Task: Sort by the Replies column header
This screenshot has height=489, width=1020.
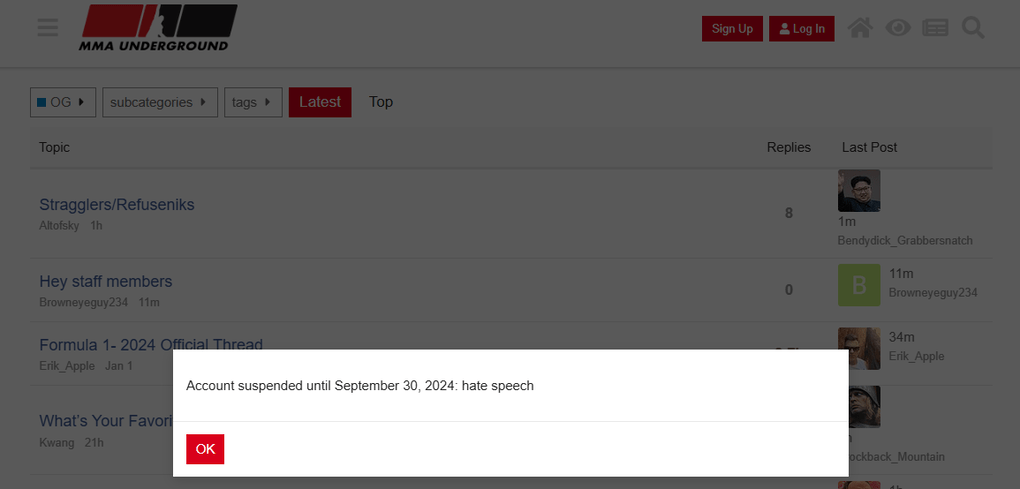Action: [788, 147]
